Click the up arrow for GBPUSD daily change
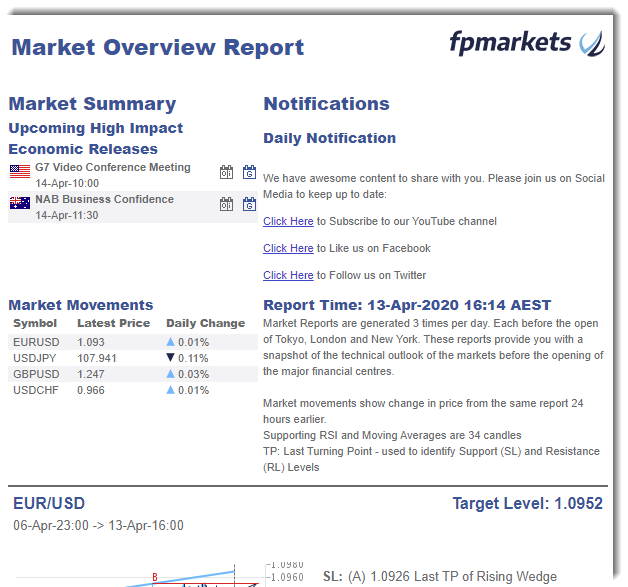This screenshot has height=587, width=628. pyautogui.click(x=170, y=374)
